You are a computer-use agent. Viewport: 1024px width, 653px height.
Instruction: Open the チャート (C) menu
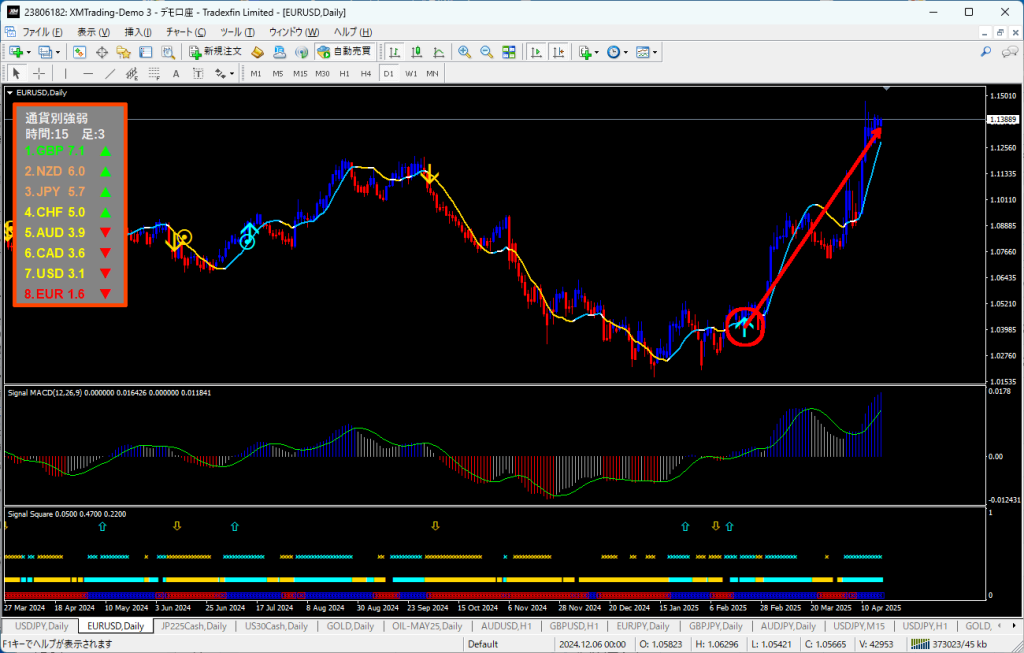click(185, 32)
